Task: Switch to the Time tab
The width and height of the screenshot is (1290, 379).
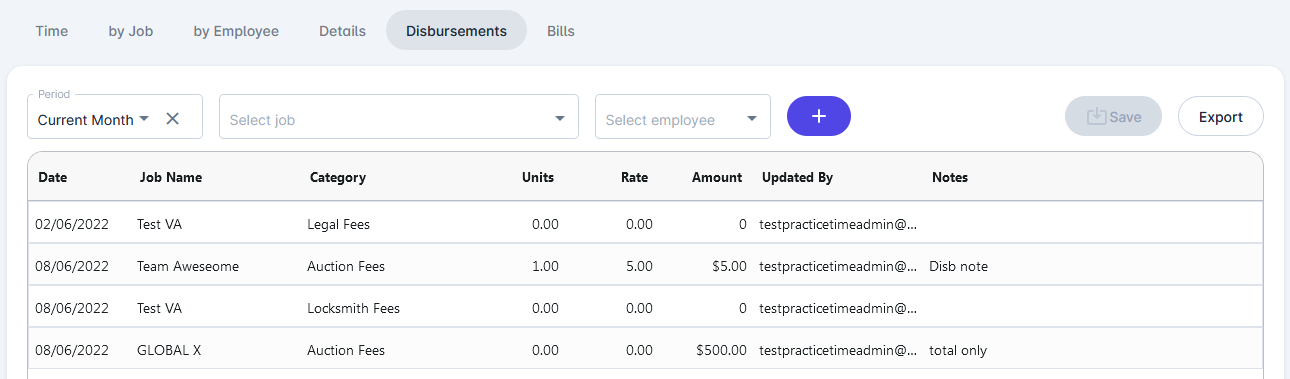Action: (52, 31)
